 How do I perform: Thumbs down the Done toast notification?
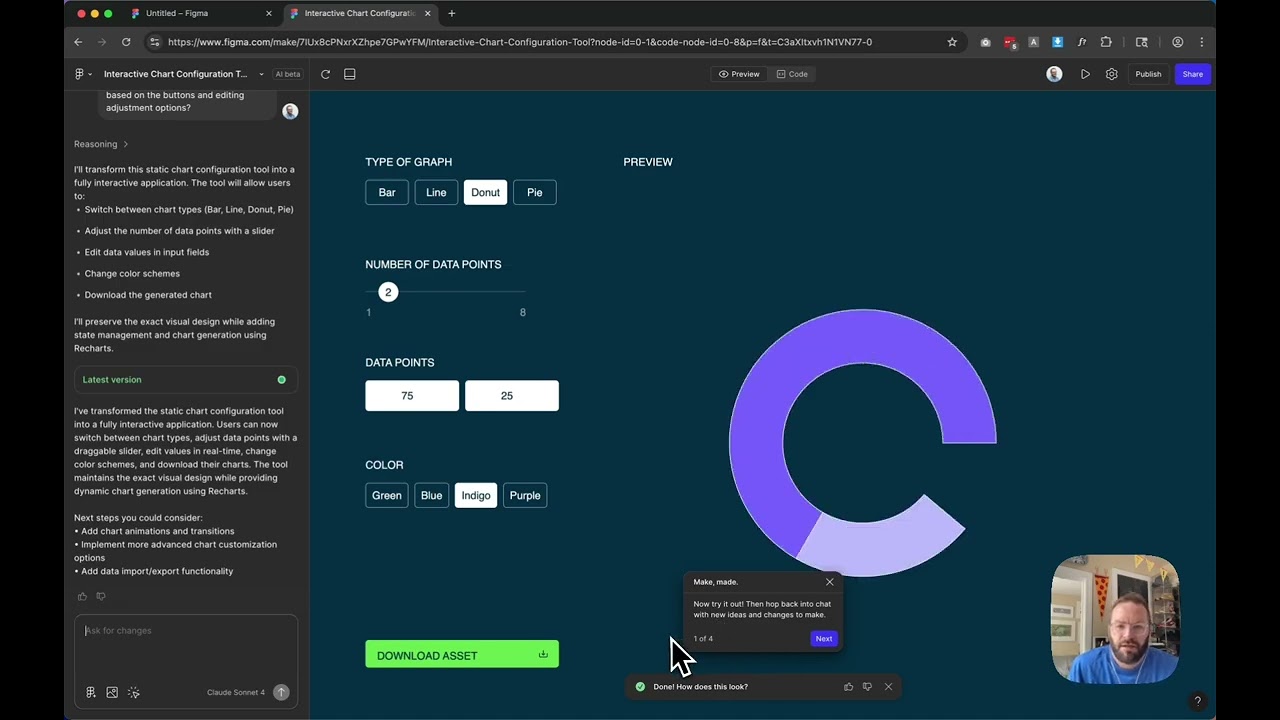(867, 687)
